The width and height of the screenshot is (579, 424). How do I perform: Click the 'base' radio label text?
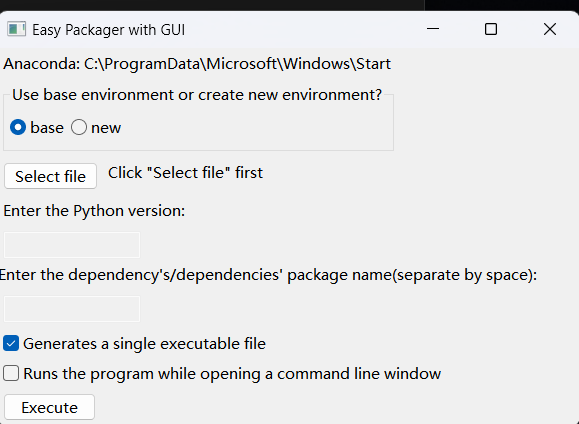point(47,128)
